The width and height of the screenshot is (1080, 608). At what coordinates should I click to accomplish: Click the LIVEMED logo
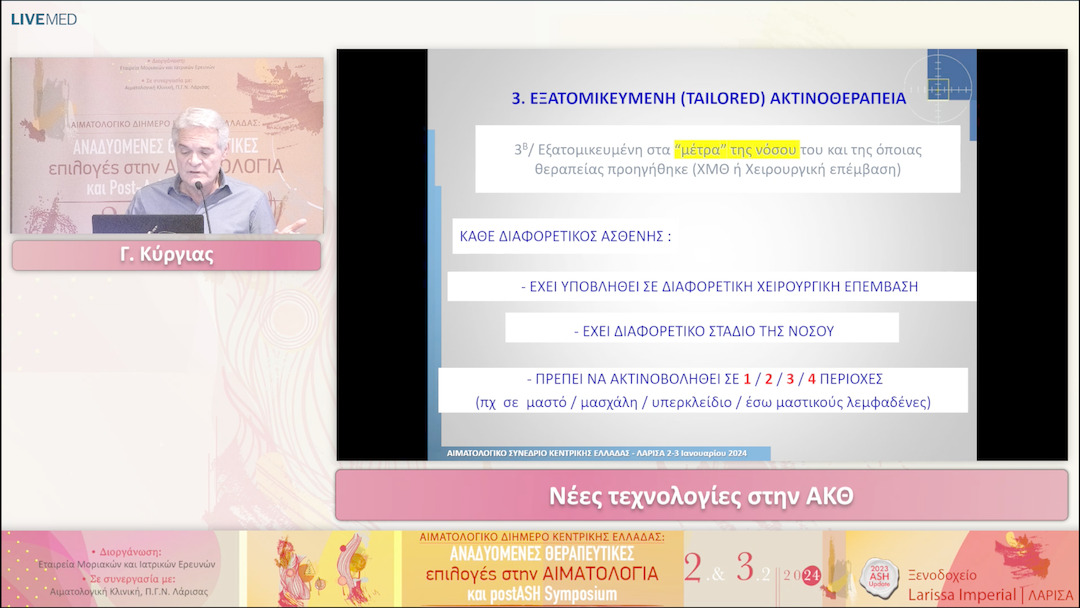click(42, 17)
